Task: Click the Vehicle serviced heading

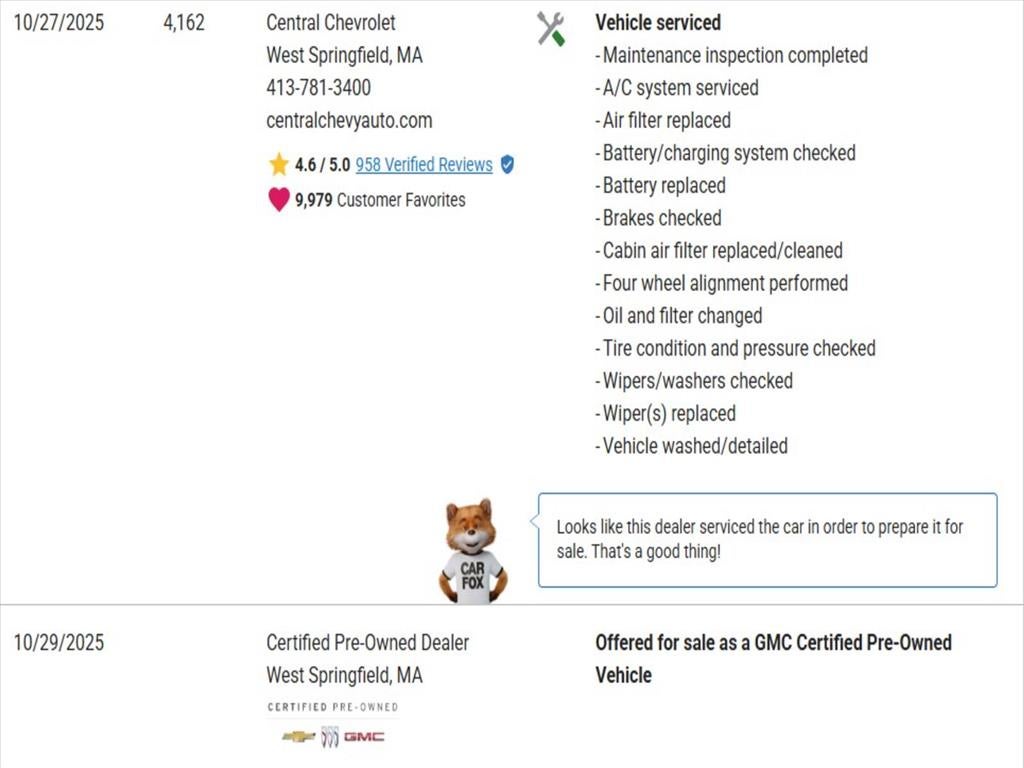Action: point(657,23)
